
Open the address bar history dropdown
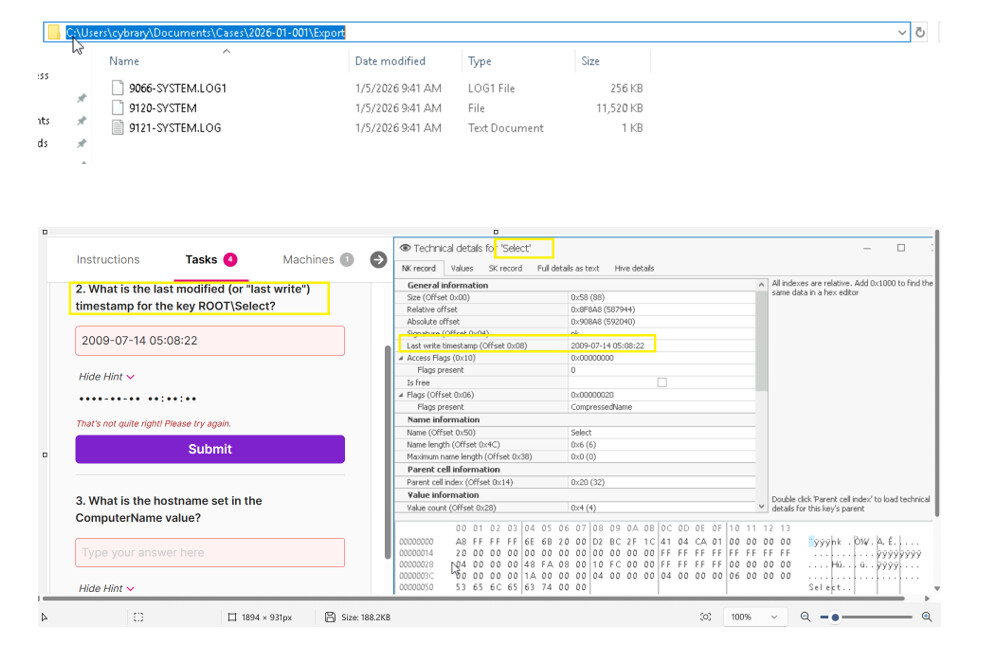pyautogui.click(x=902, y=32)
